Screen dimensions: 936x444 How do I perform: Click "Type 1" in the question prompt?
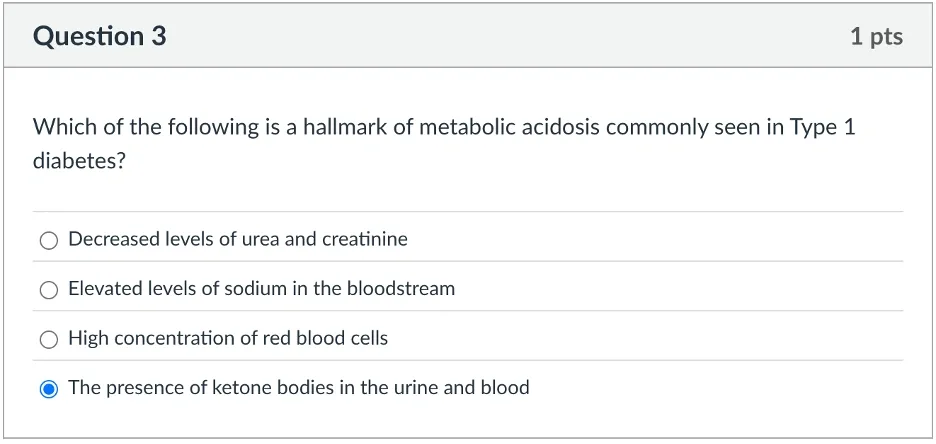pos(822,128)
